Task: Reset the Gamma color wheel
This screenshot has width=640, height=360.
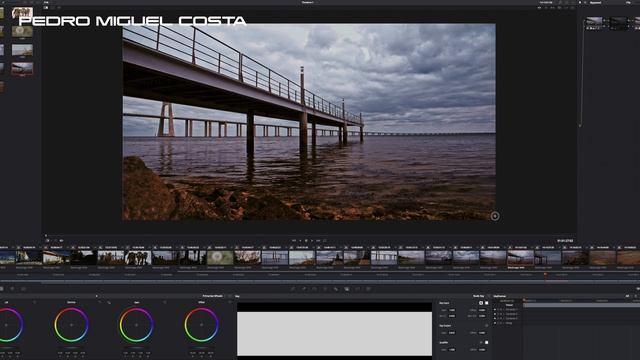Action: (100, 302)
